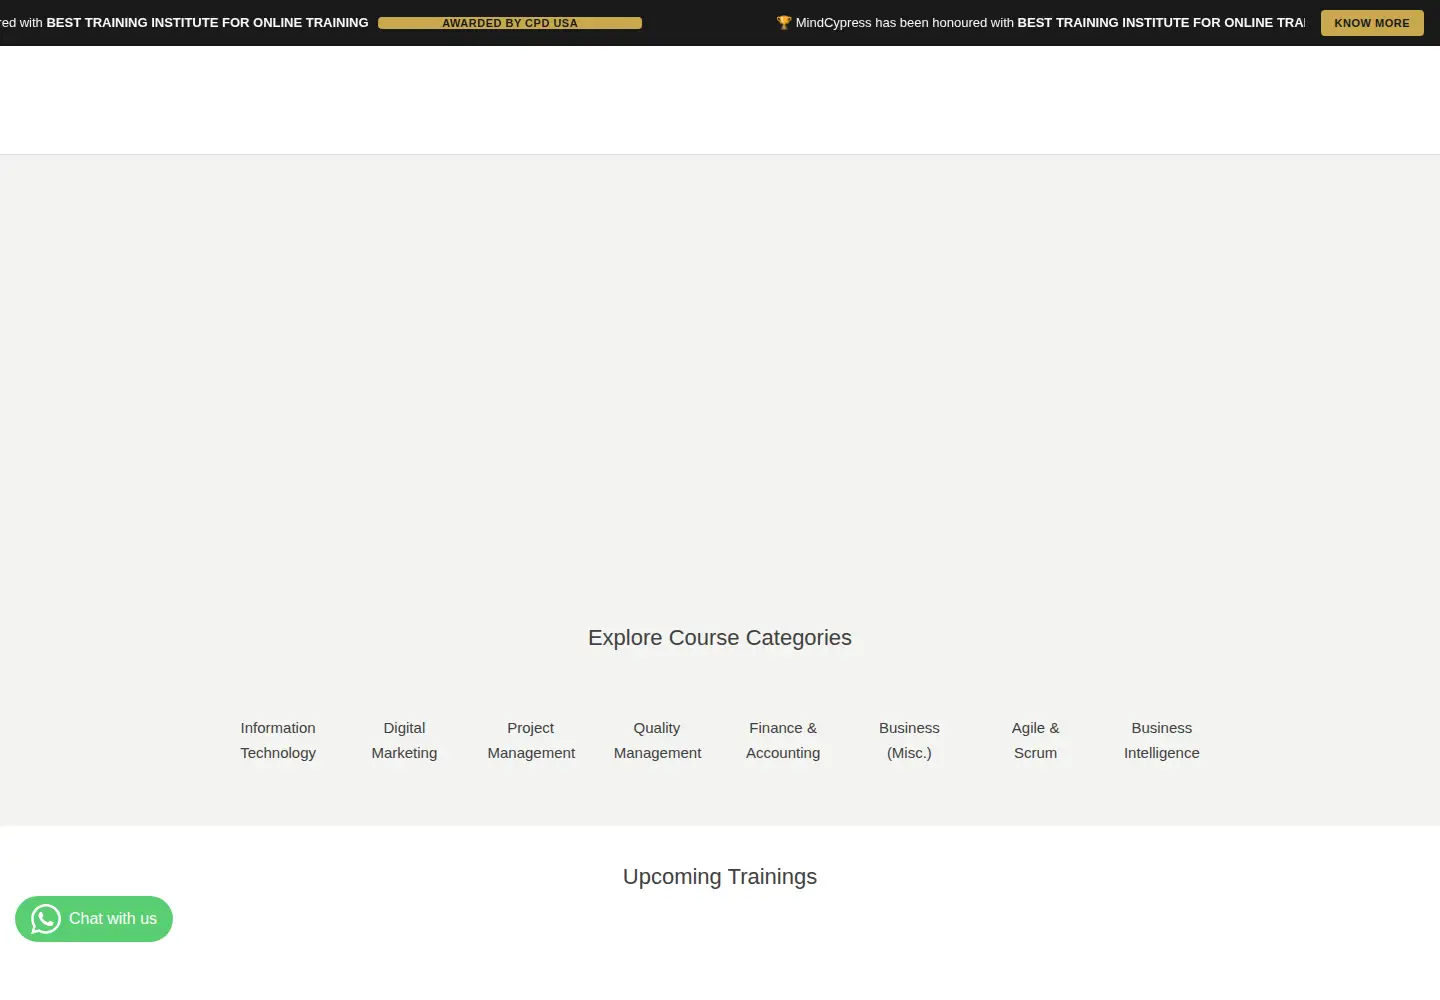Open Business Intelligence category
Screen dimensions: 1440x1000
tap(1161, 740)
